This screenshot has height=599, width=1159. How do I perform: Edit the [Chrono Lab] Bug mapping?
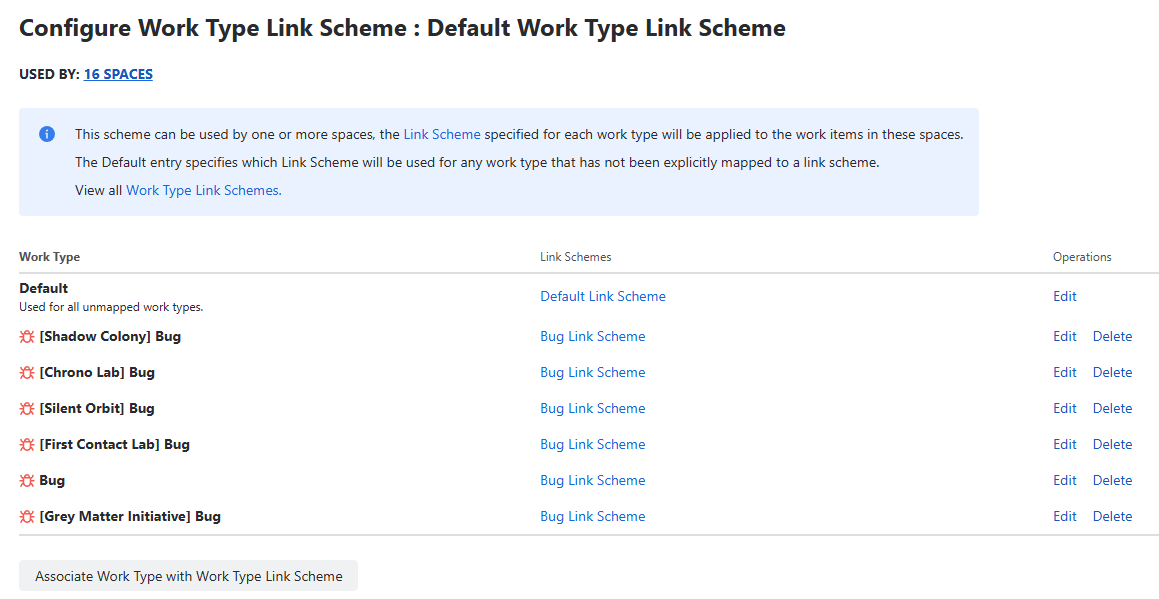[x=1064, y=372]
